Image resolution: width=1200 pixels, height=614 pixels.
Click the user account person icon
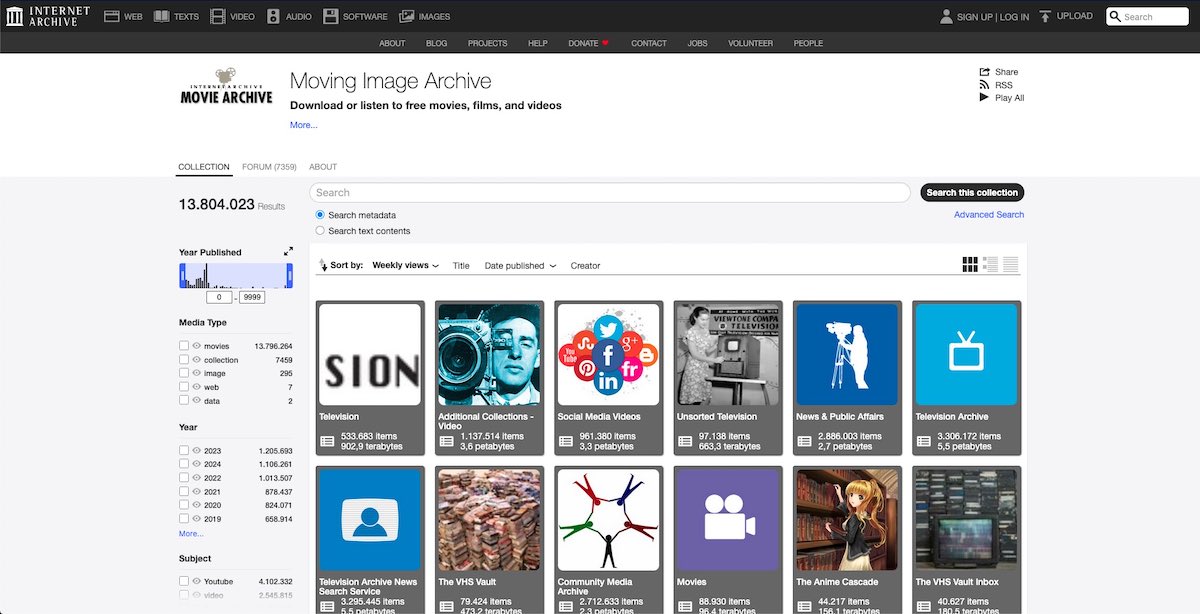(x=946, y=16)
